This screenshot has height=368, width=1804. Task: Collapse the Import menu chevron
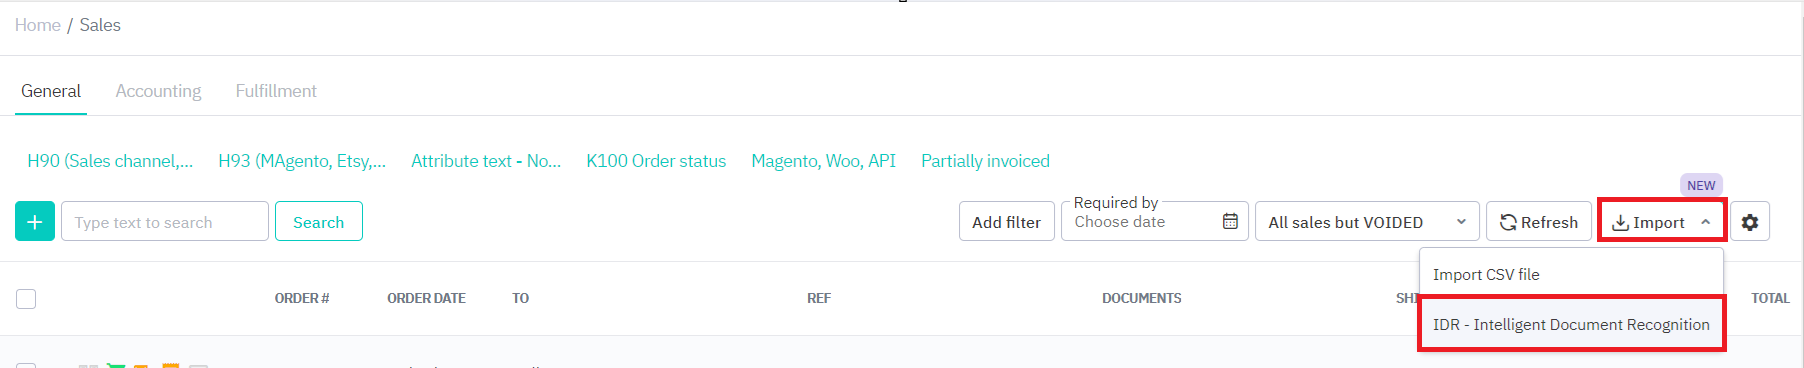[1705, 222]
